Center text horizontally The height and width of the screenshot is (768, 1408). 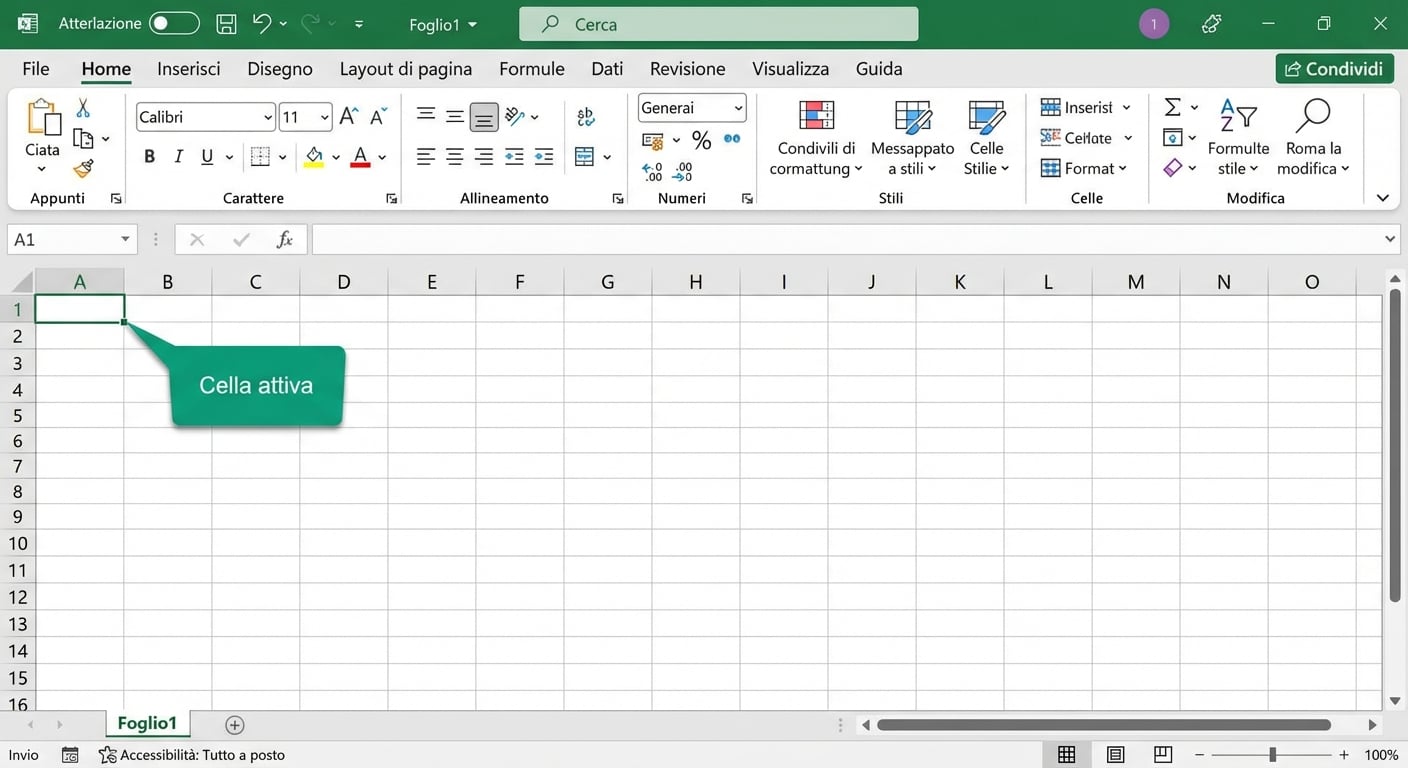[455, 157]
